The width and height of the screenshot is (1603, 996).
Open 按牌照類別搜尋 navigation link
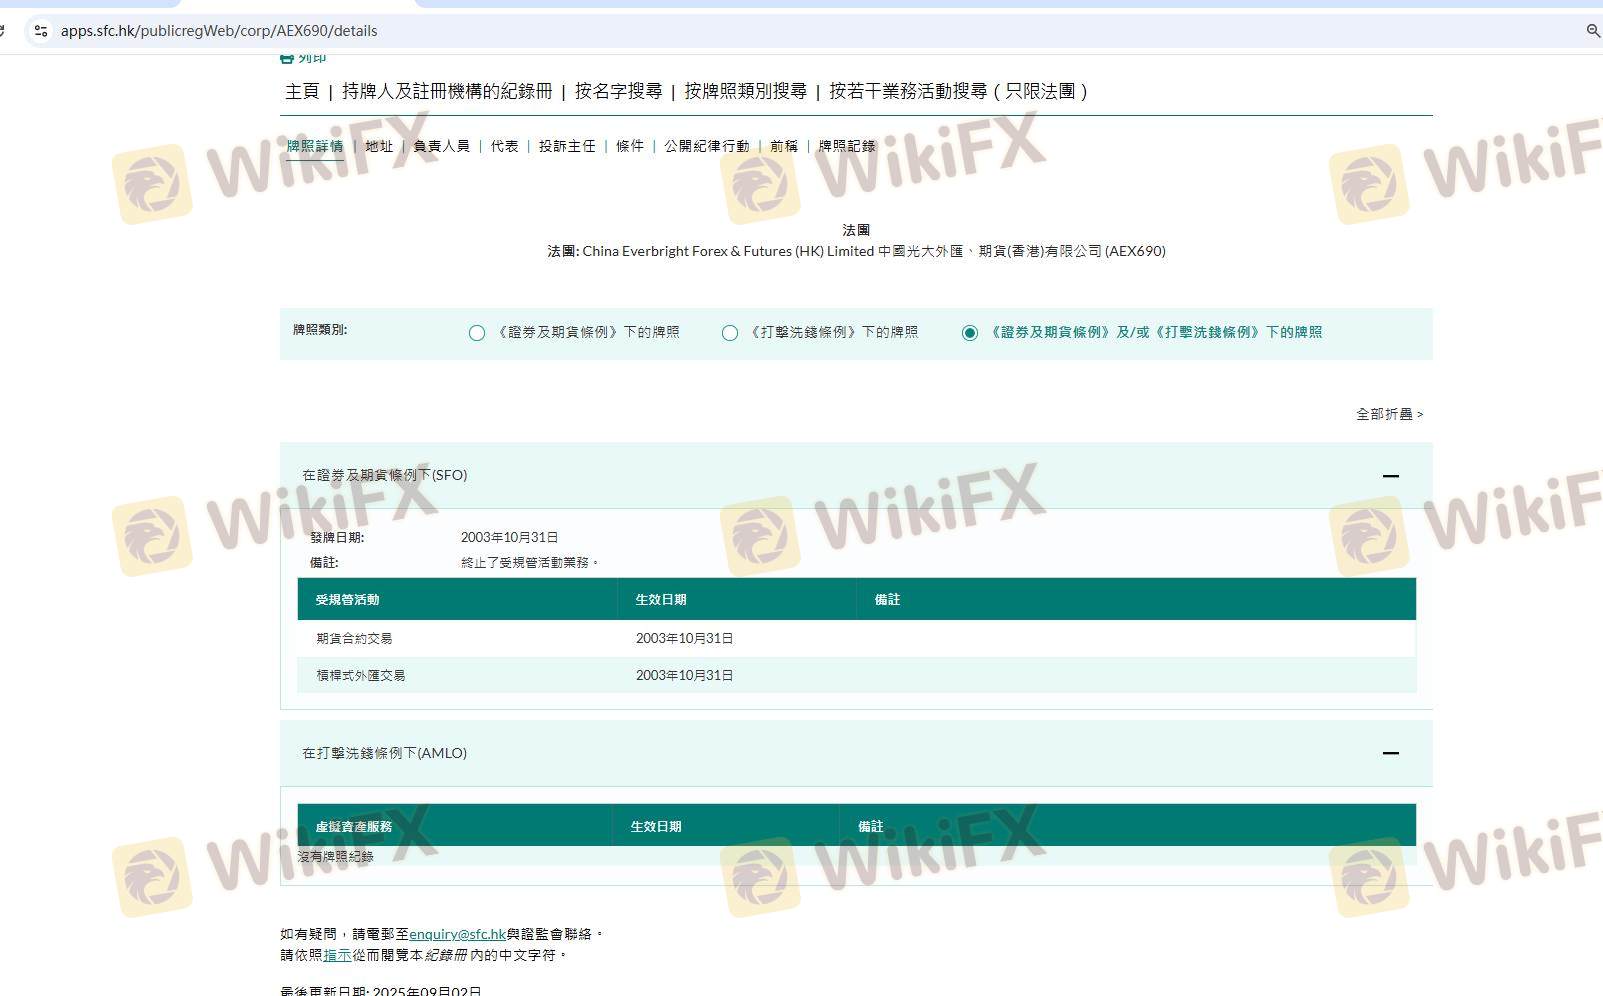coord(745,91)
